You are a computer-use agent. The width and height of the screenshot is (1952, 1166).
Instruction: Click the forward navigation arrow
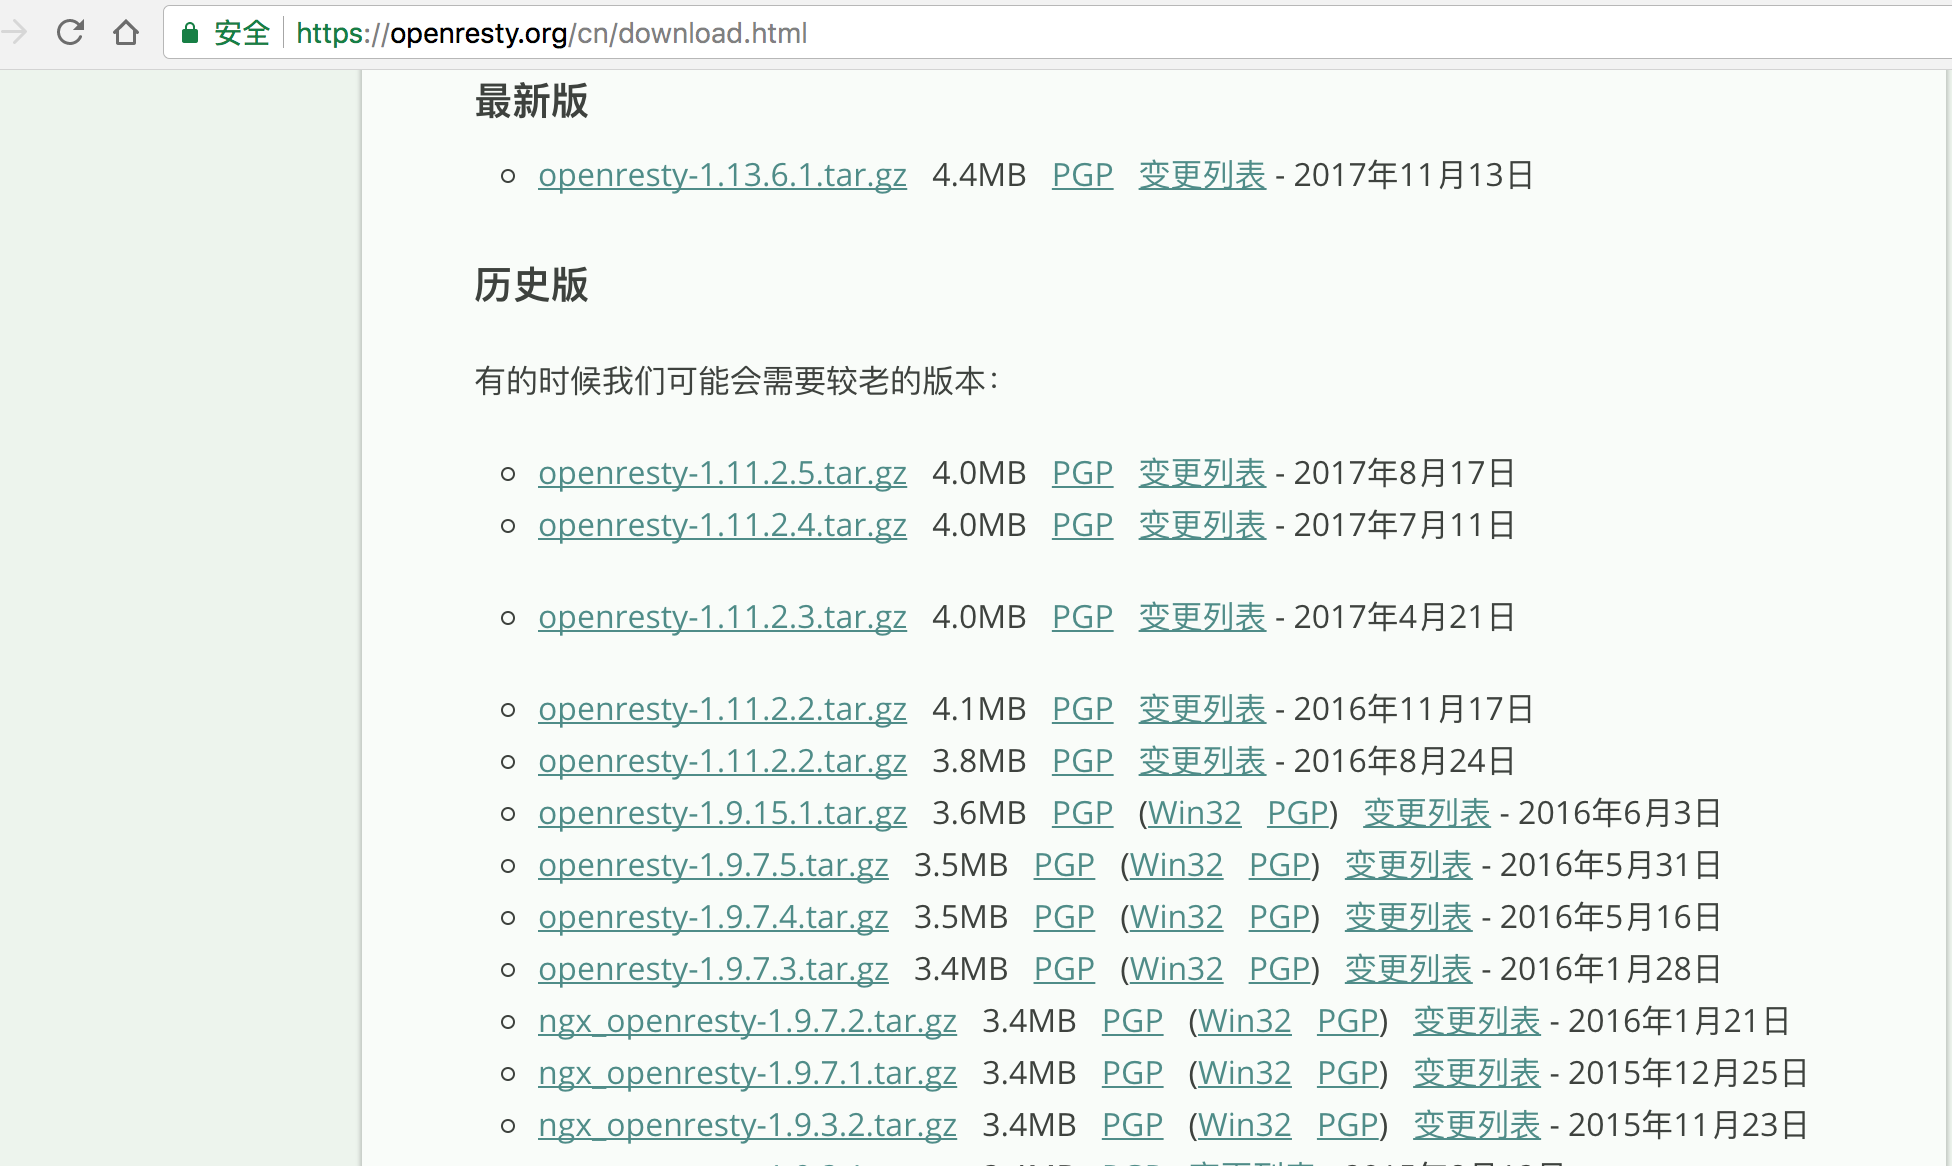click(14, 33)
